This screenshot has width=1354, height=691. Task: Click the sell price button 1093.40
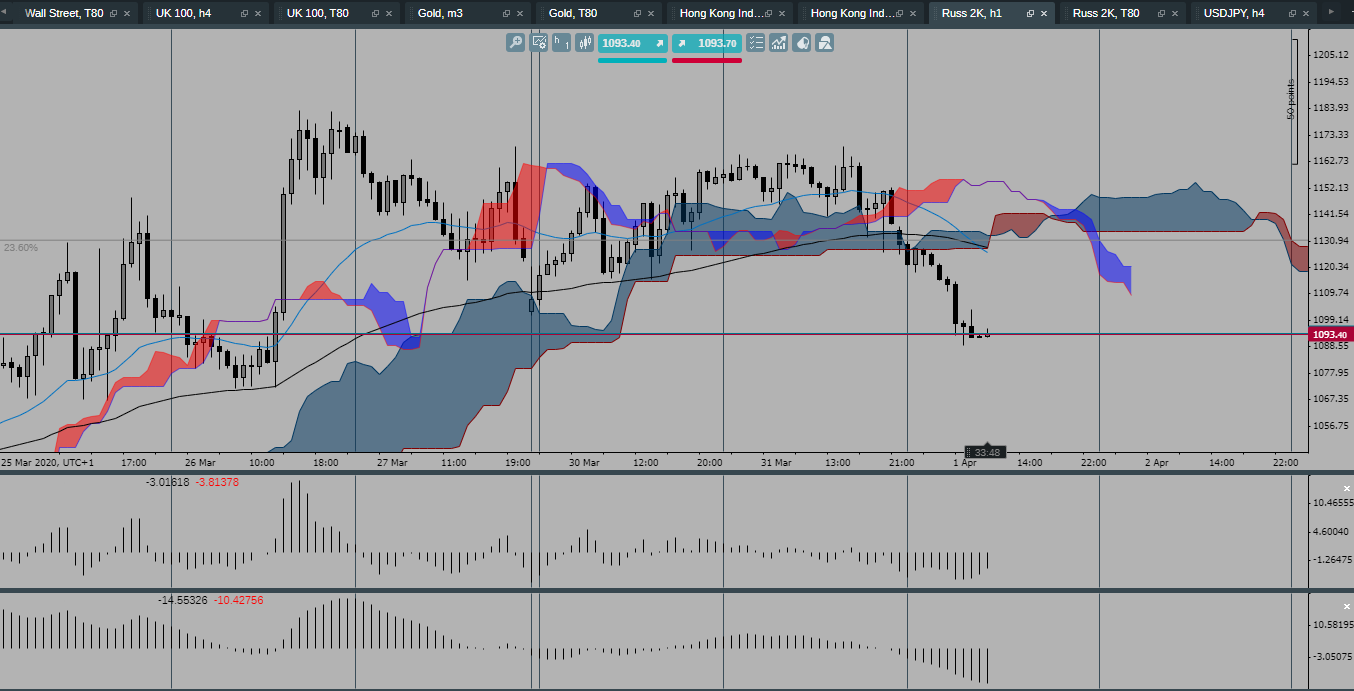click(x=633, y=43)
